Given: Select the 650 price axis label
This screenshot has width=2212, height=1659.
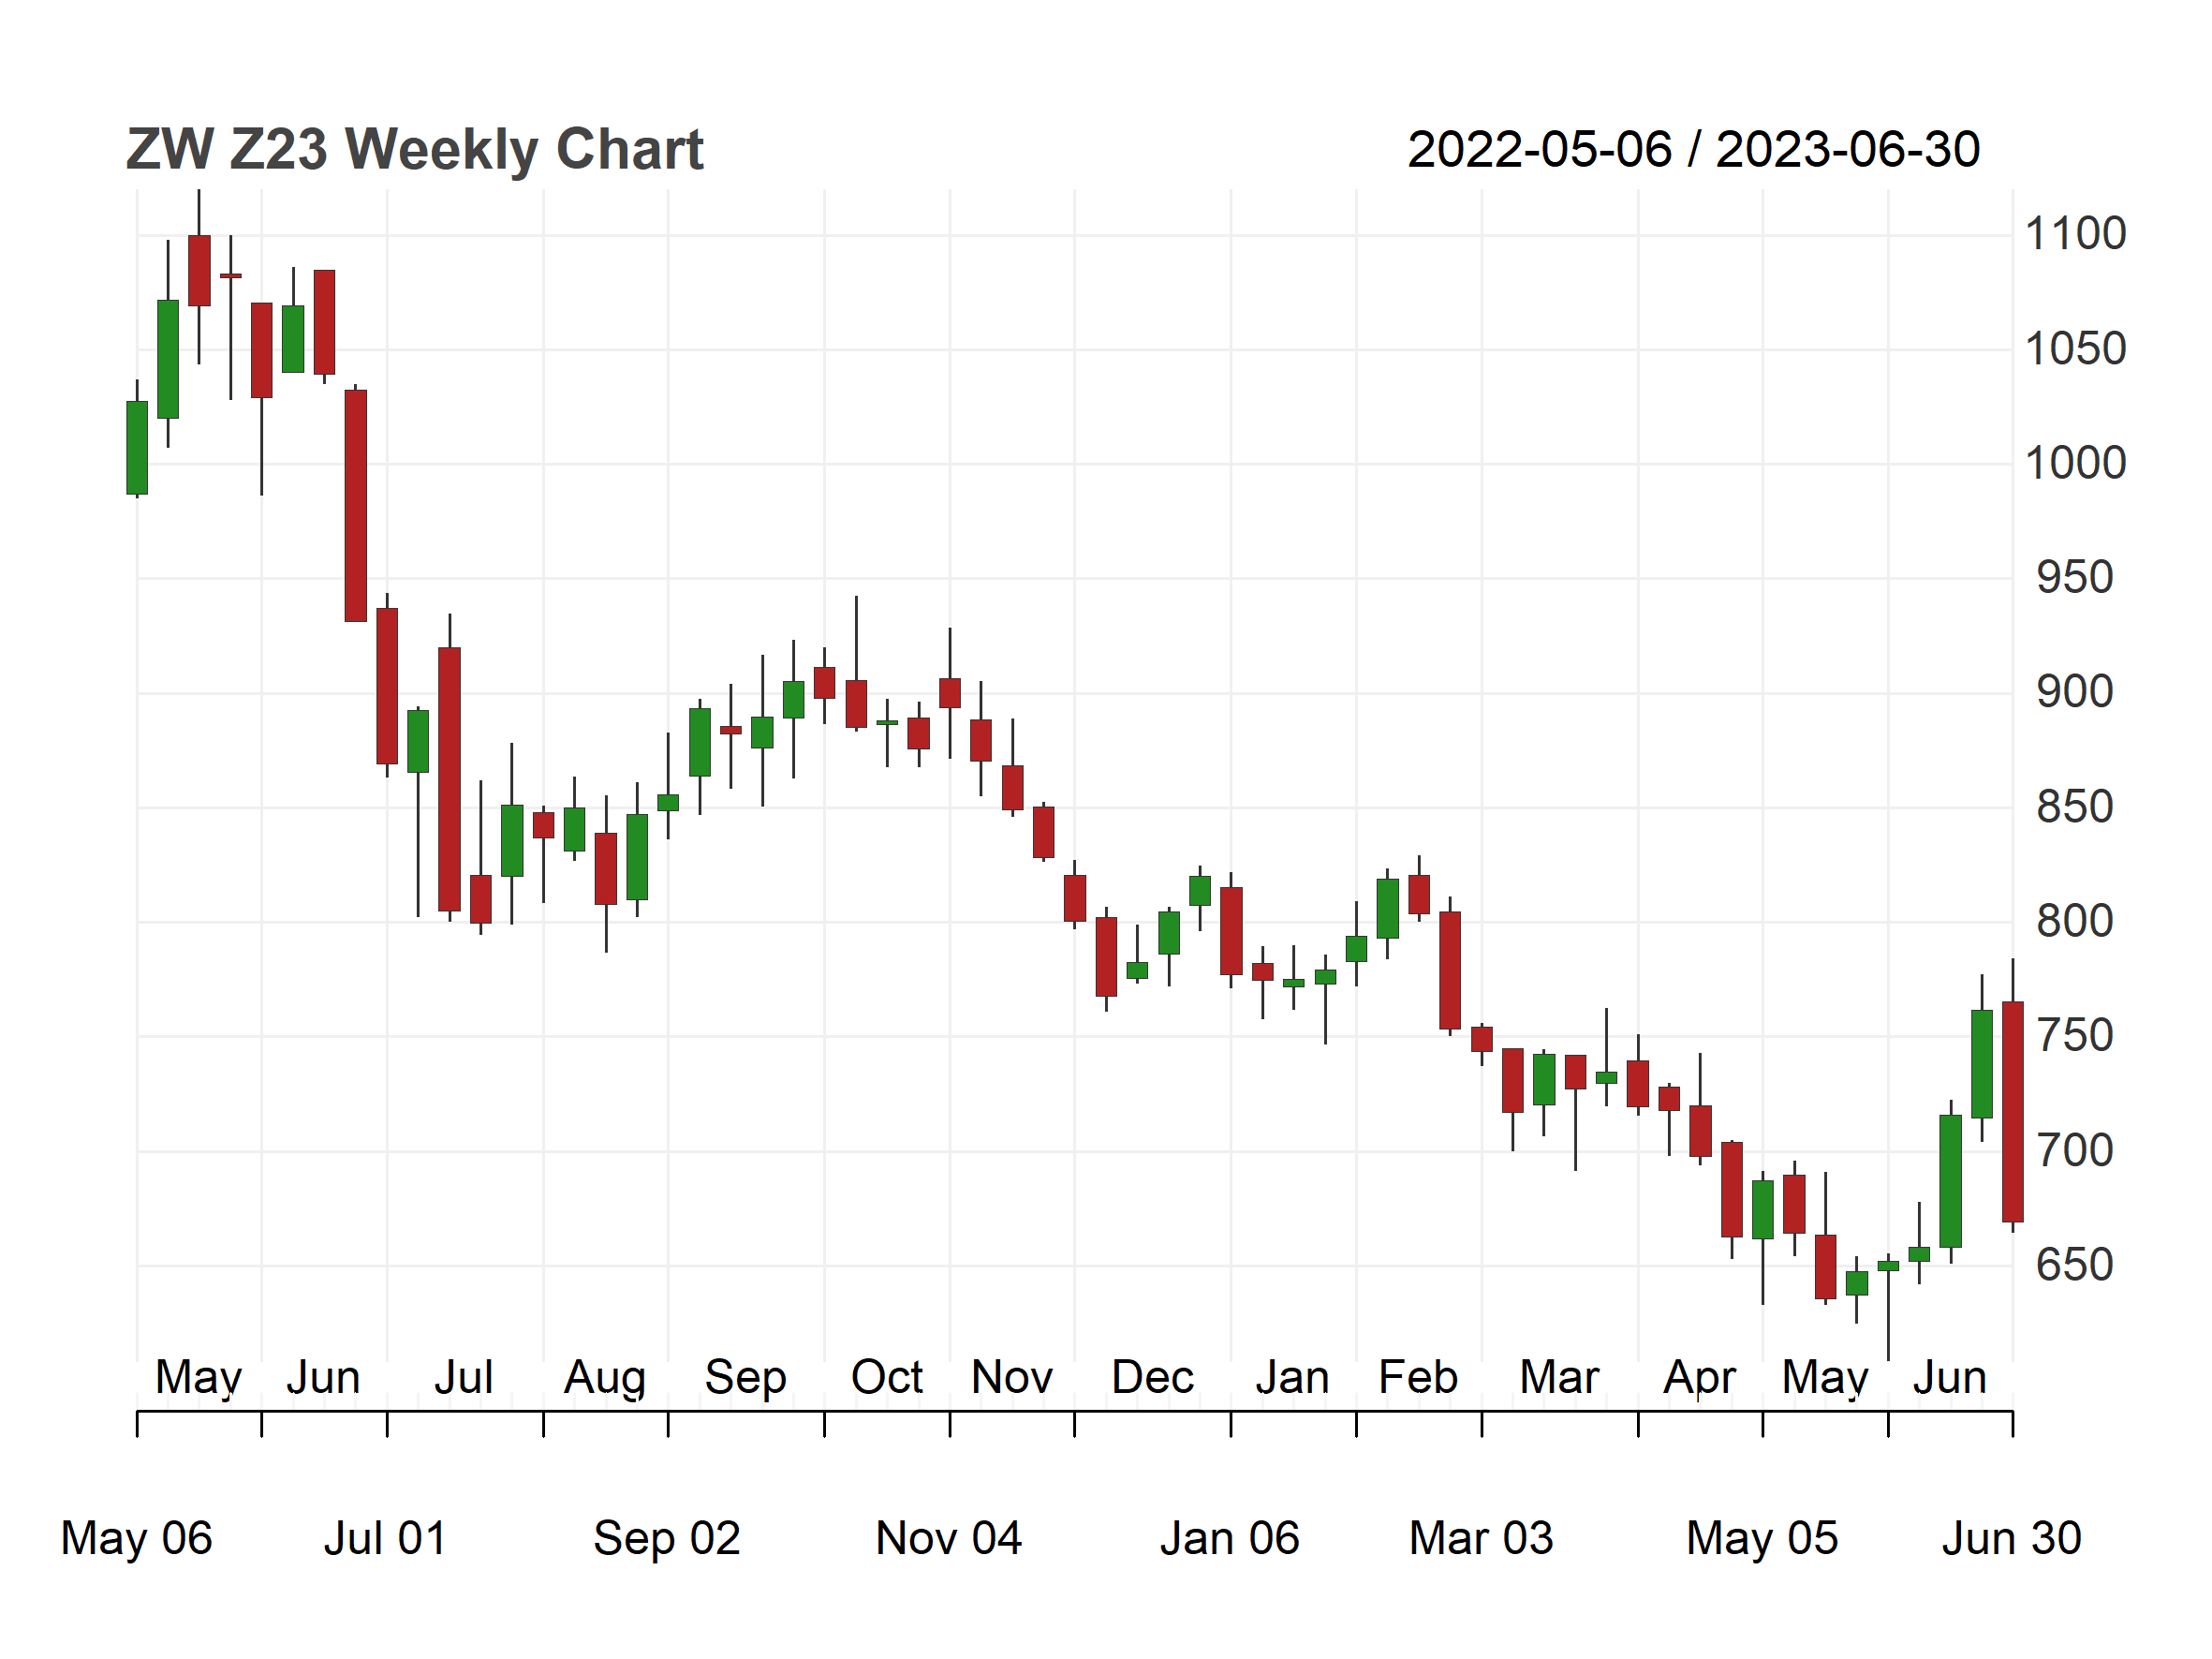Looking at the screenshot, I should click(x=2075, y=1265).
